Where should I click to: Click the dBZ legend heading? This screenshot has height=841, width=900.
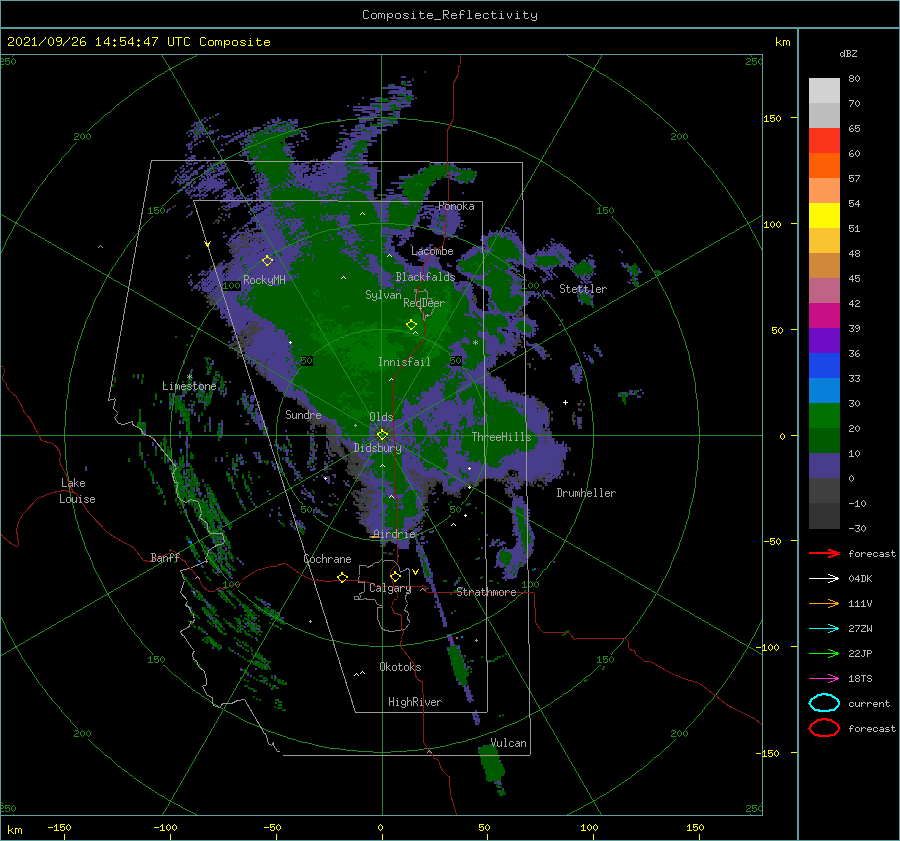pyautogui.click(x=848, y=53)
